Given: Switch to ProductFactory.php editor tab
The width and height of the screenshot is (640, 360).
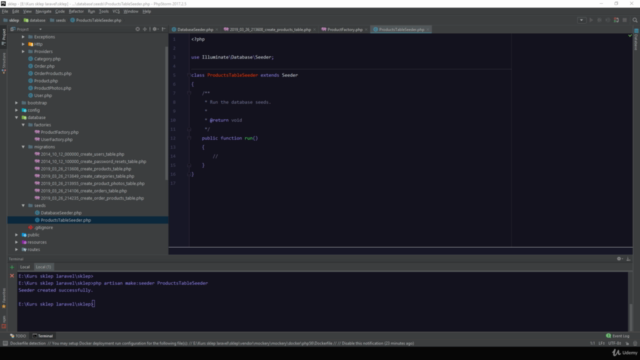Looking at the screenshot, I should 344,29.
